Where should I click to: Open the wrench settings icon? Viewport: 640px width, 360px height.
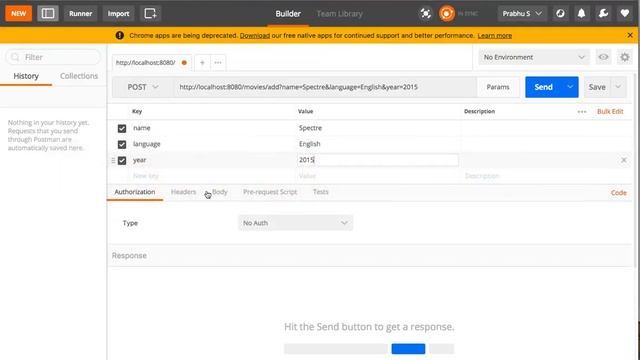pyautogui.click(x=603, y=13)
